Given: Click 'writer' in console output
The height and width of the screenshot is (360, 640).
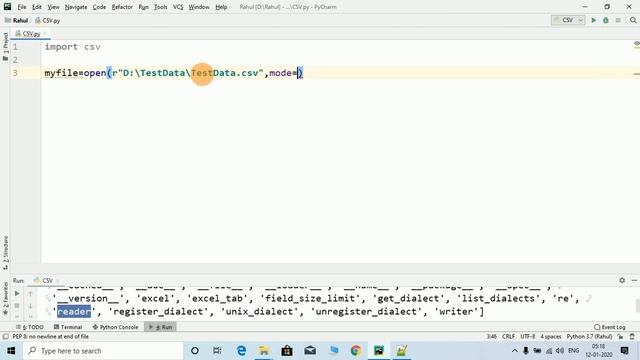Looking at the screenshot, I should pyautogui.click(x=456, y=311).
